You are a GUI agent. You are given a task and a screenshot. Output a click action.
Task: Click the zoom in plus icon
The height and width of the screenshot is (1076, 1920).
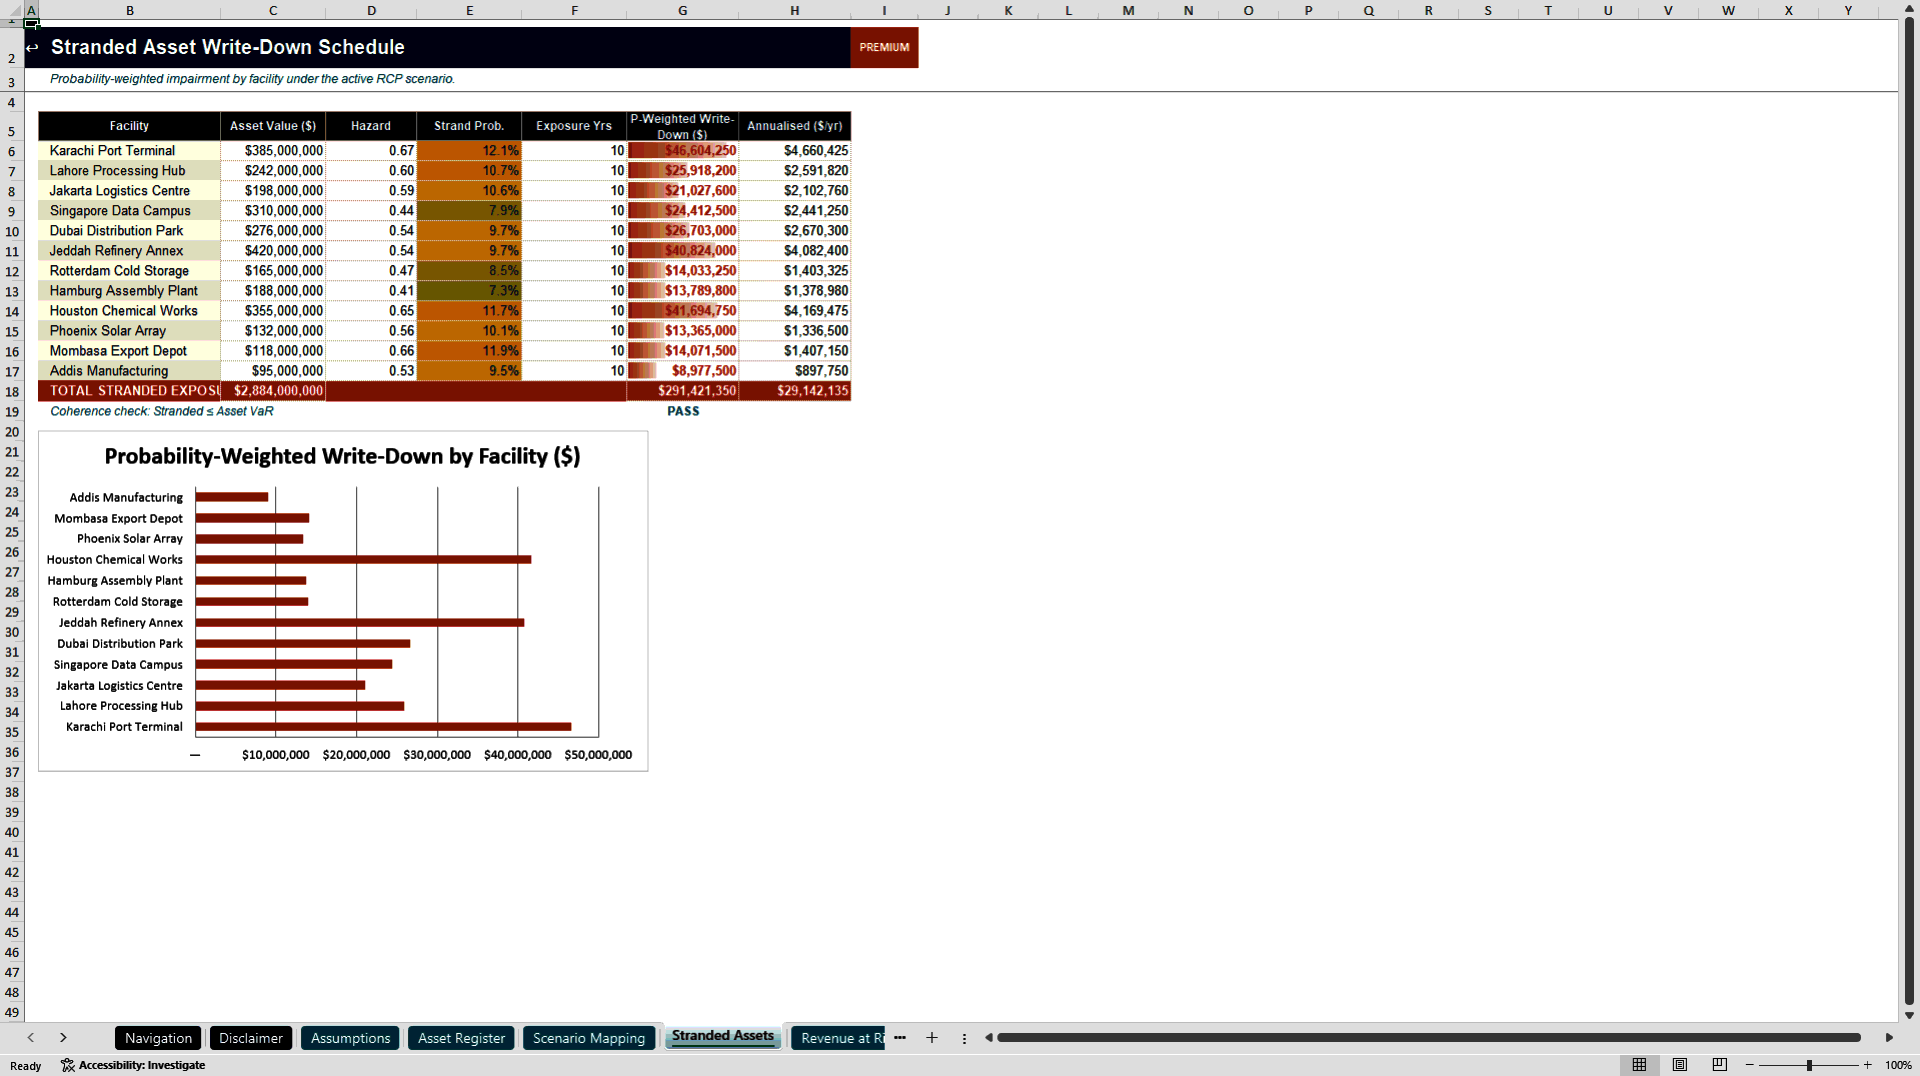(x=1867, y=1065)
